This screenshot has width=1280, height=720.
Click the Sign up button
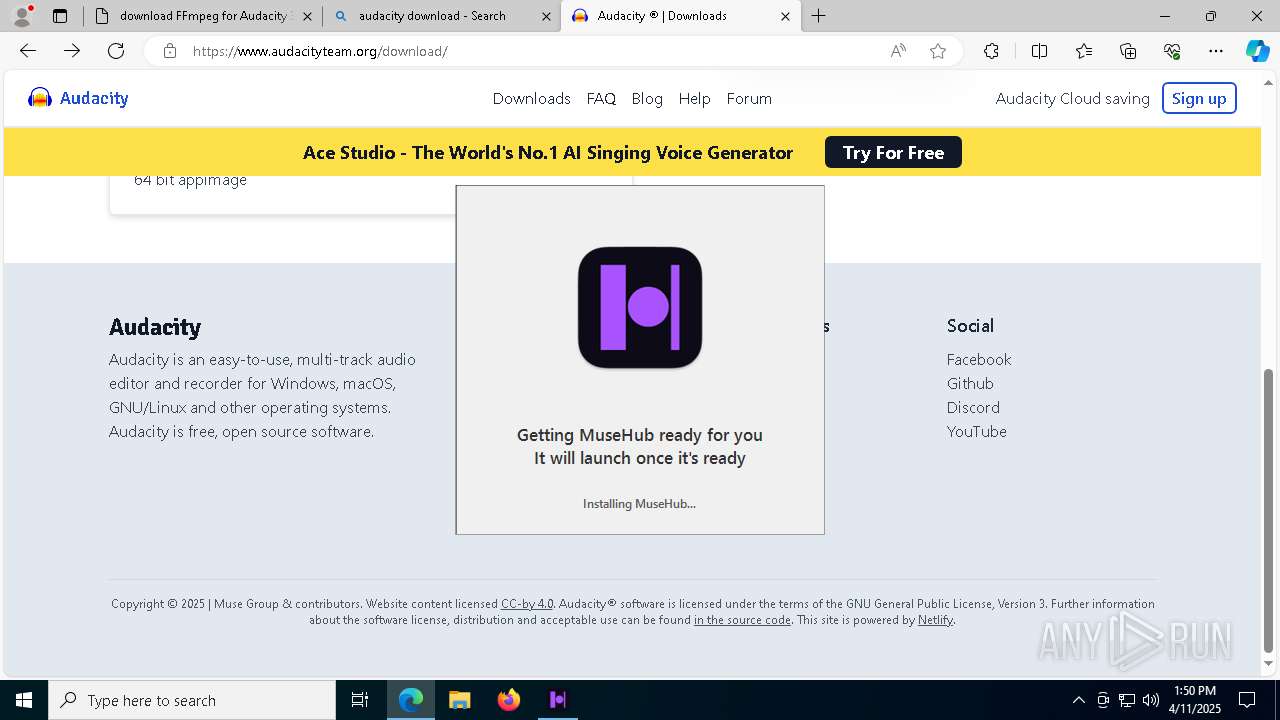(x=1199, y=98)
